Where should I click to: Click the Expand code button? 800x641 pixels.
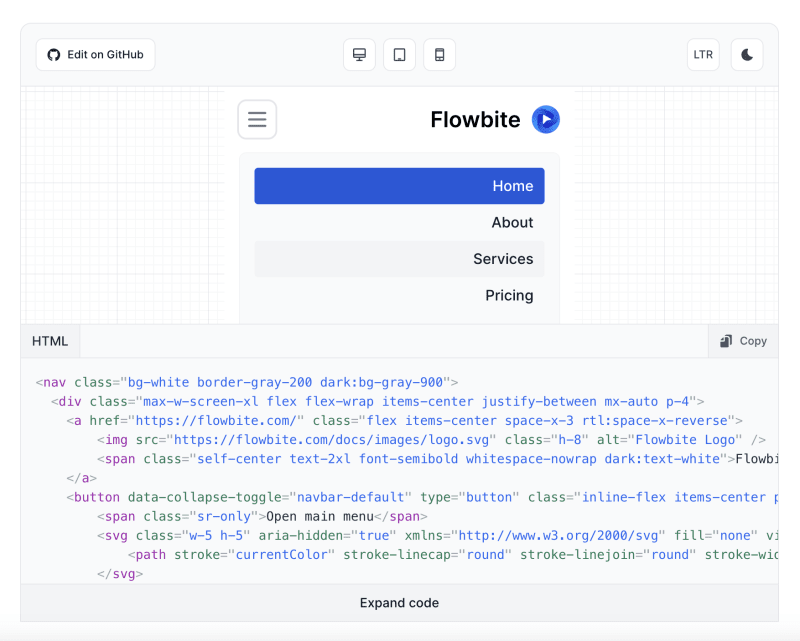(x=399, y=603)
